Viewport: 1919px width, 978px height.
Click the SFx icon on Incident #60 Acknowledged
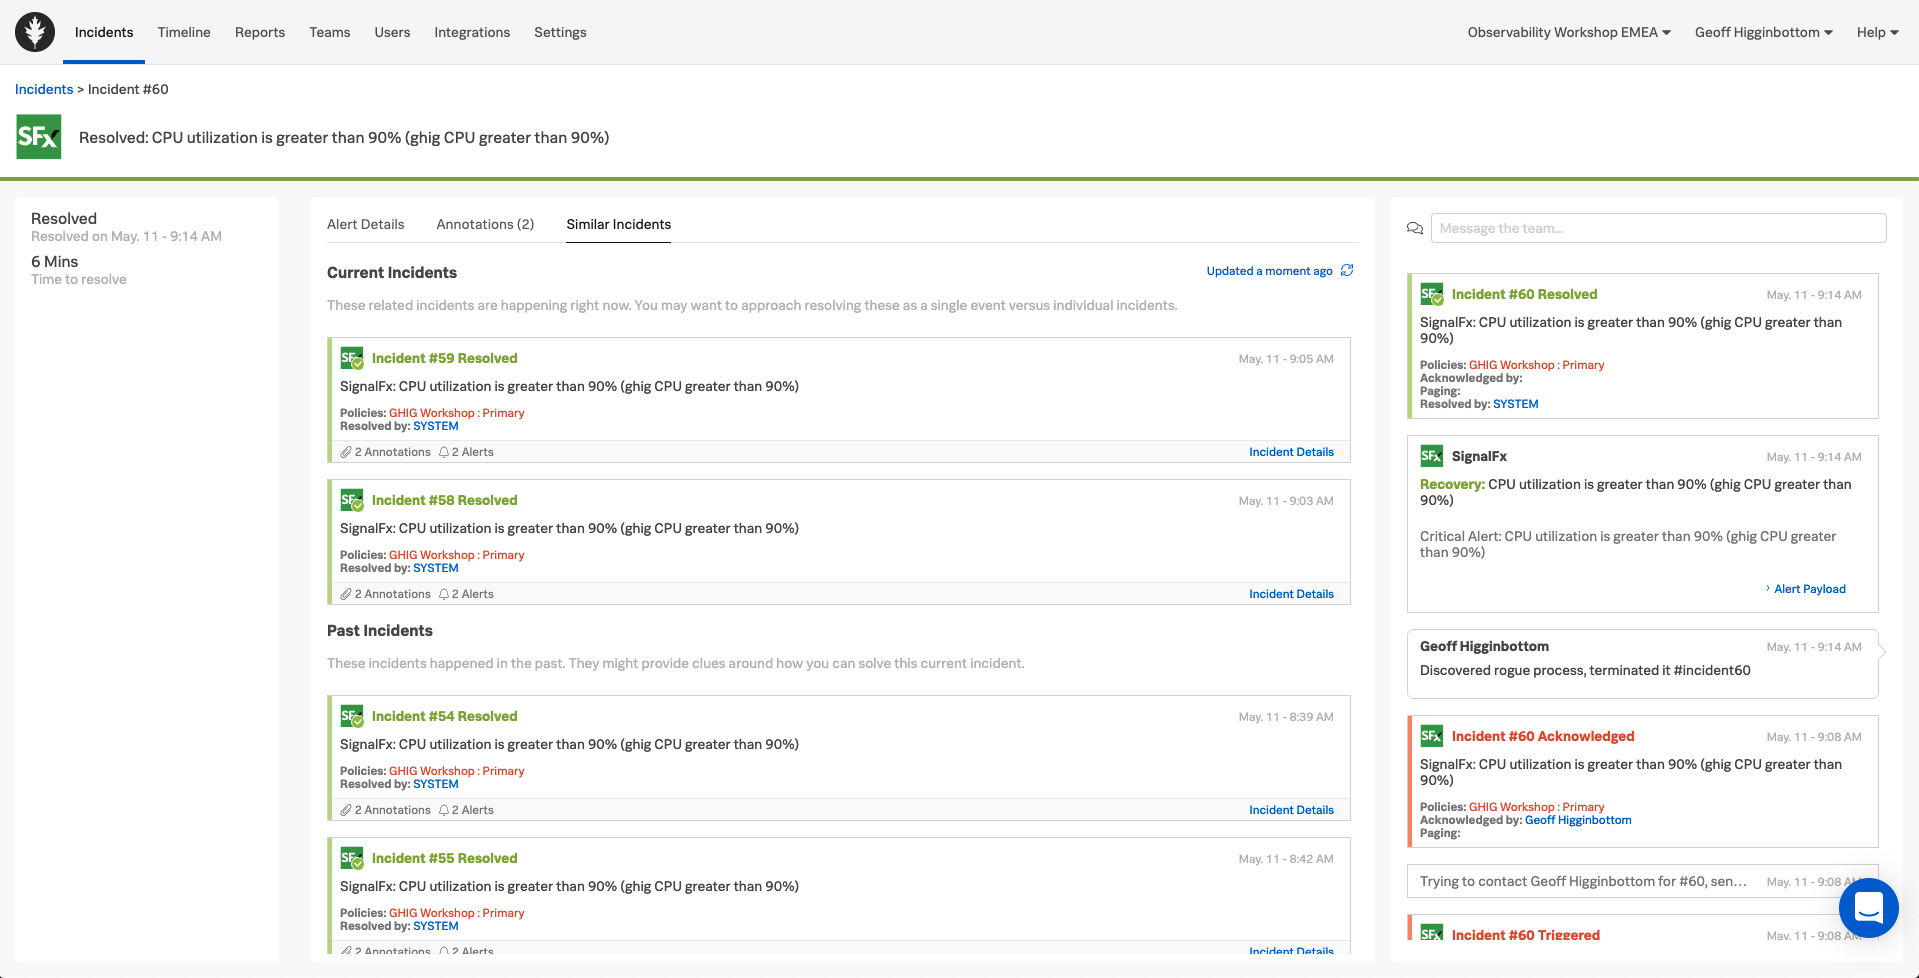click(1431, 736)
